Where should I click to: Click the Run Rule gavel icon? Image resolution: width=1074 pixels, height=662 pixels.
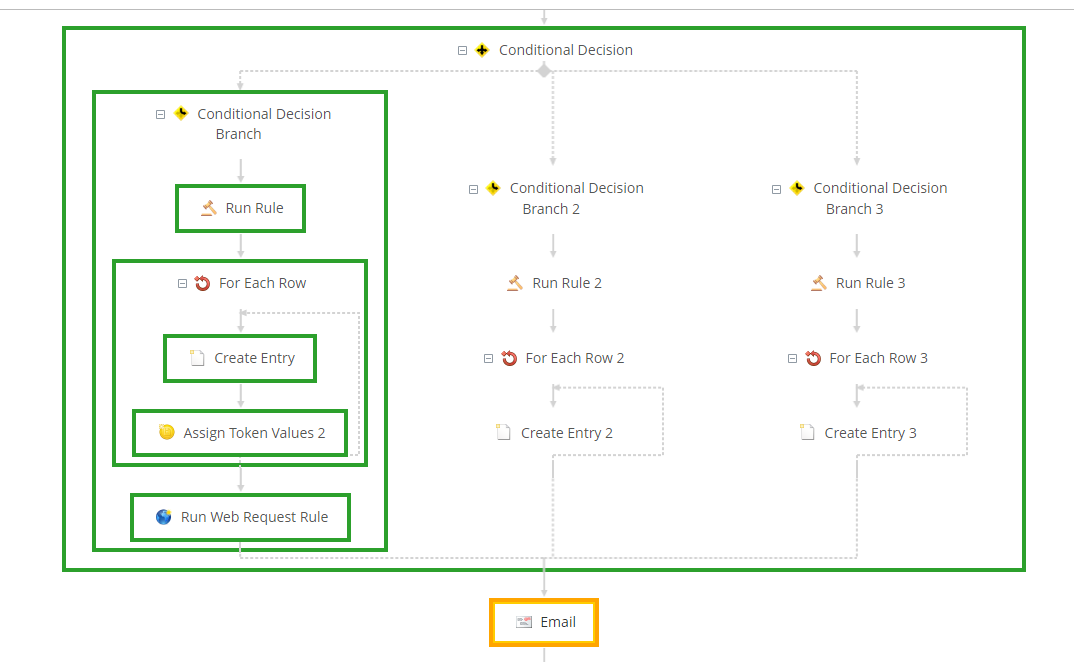209,208
